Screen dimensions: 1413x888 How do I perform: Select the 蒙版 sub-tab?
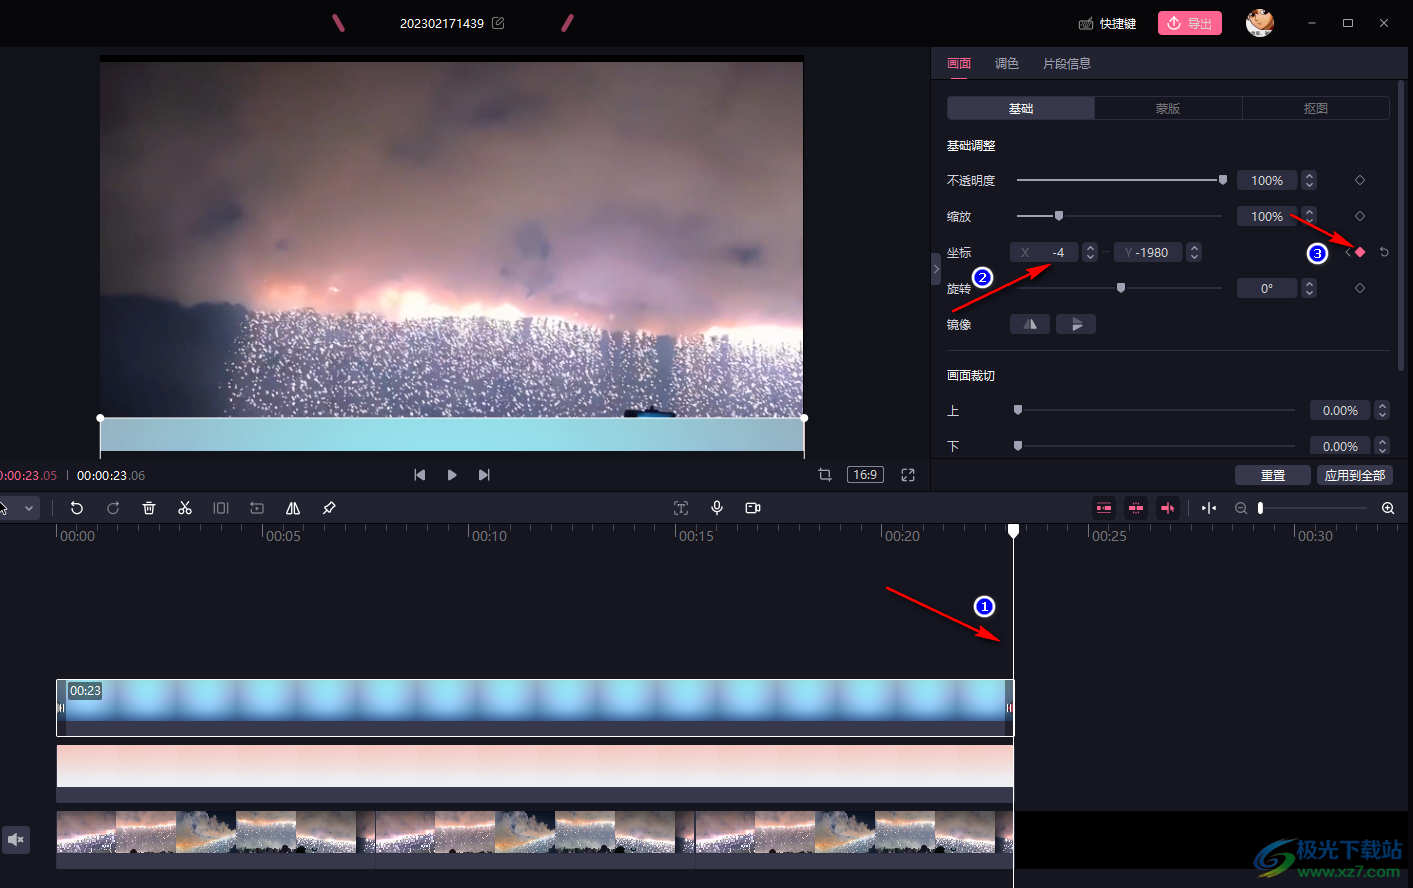pyautogui.click(x=1168, y=108)
